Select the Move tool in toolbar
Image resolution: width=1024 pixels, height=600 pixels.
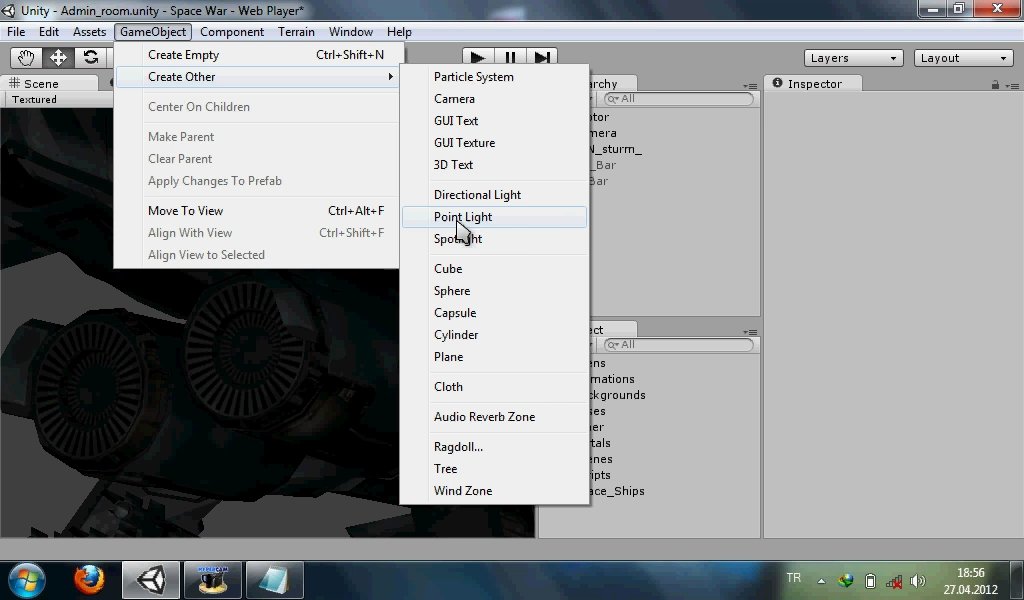pos(58,57)
